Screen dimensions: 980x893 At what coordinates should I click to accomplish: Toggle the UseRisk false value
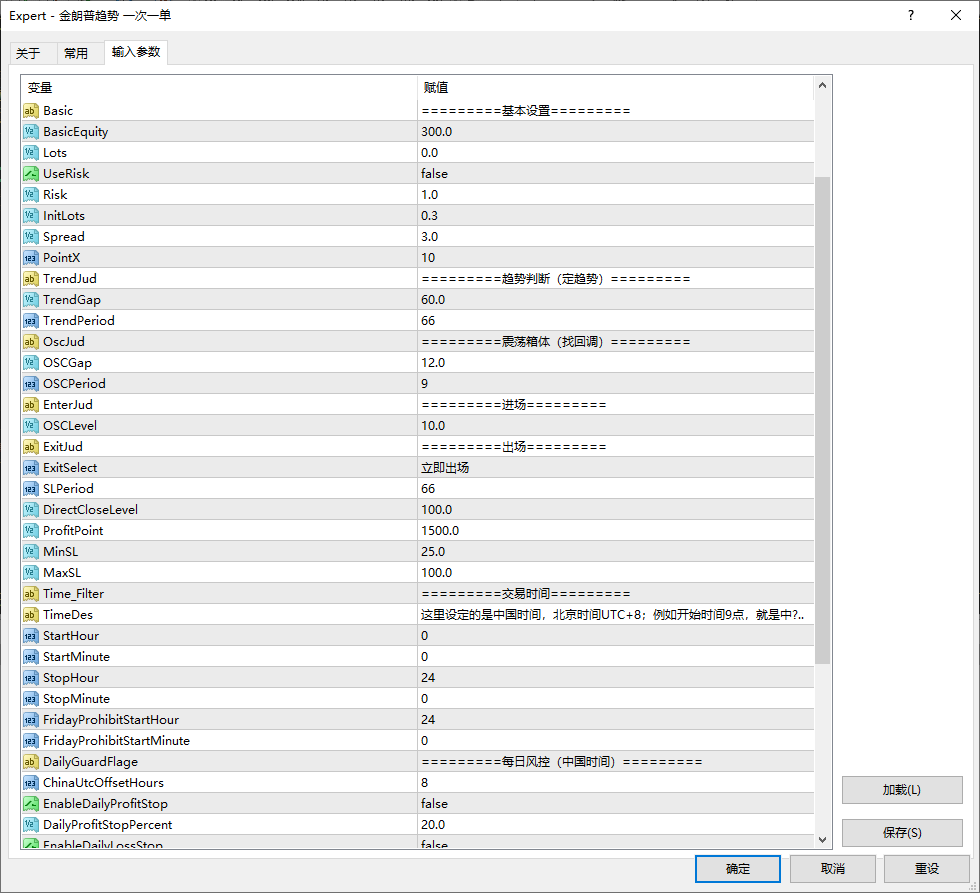[616, 174]
